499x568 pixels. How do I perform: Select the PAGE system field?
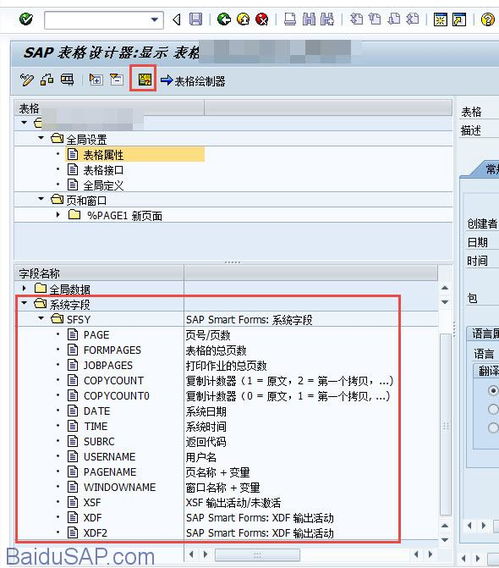(x=96, y=335)
